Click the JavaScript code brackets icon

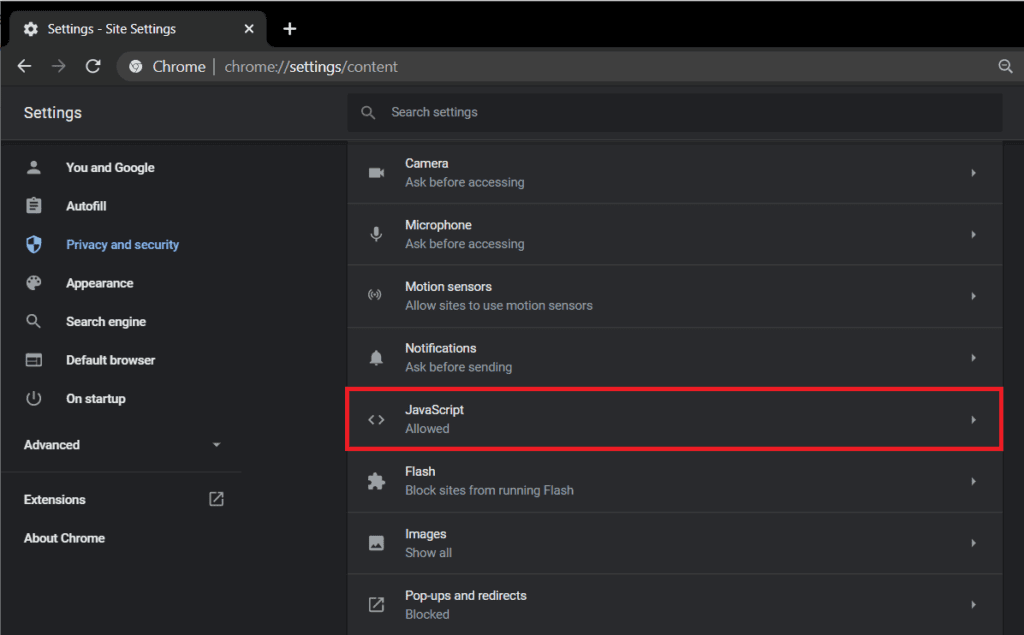[x=376, y=420]
